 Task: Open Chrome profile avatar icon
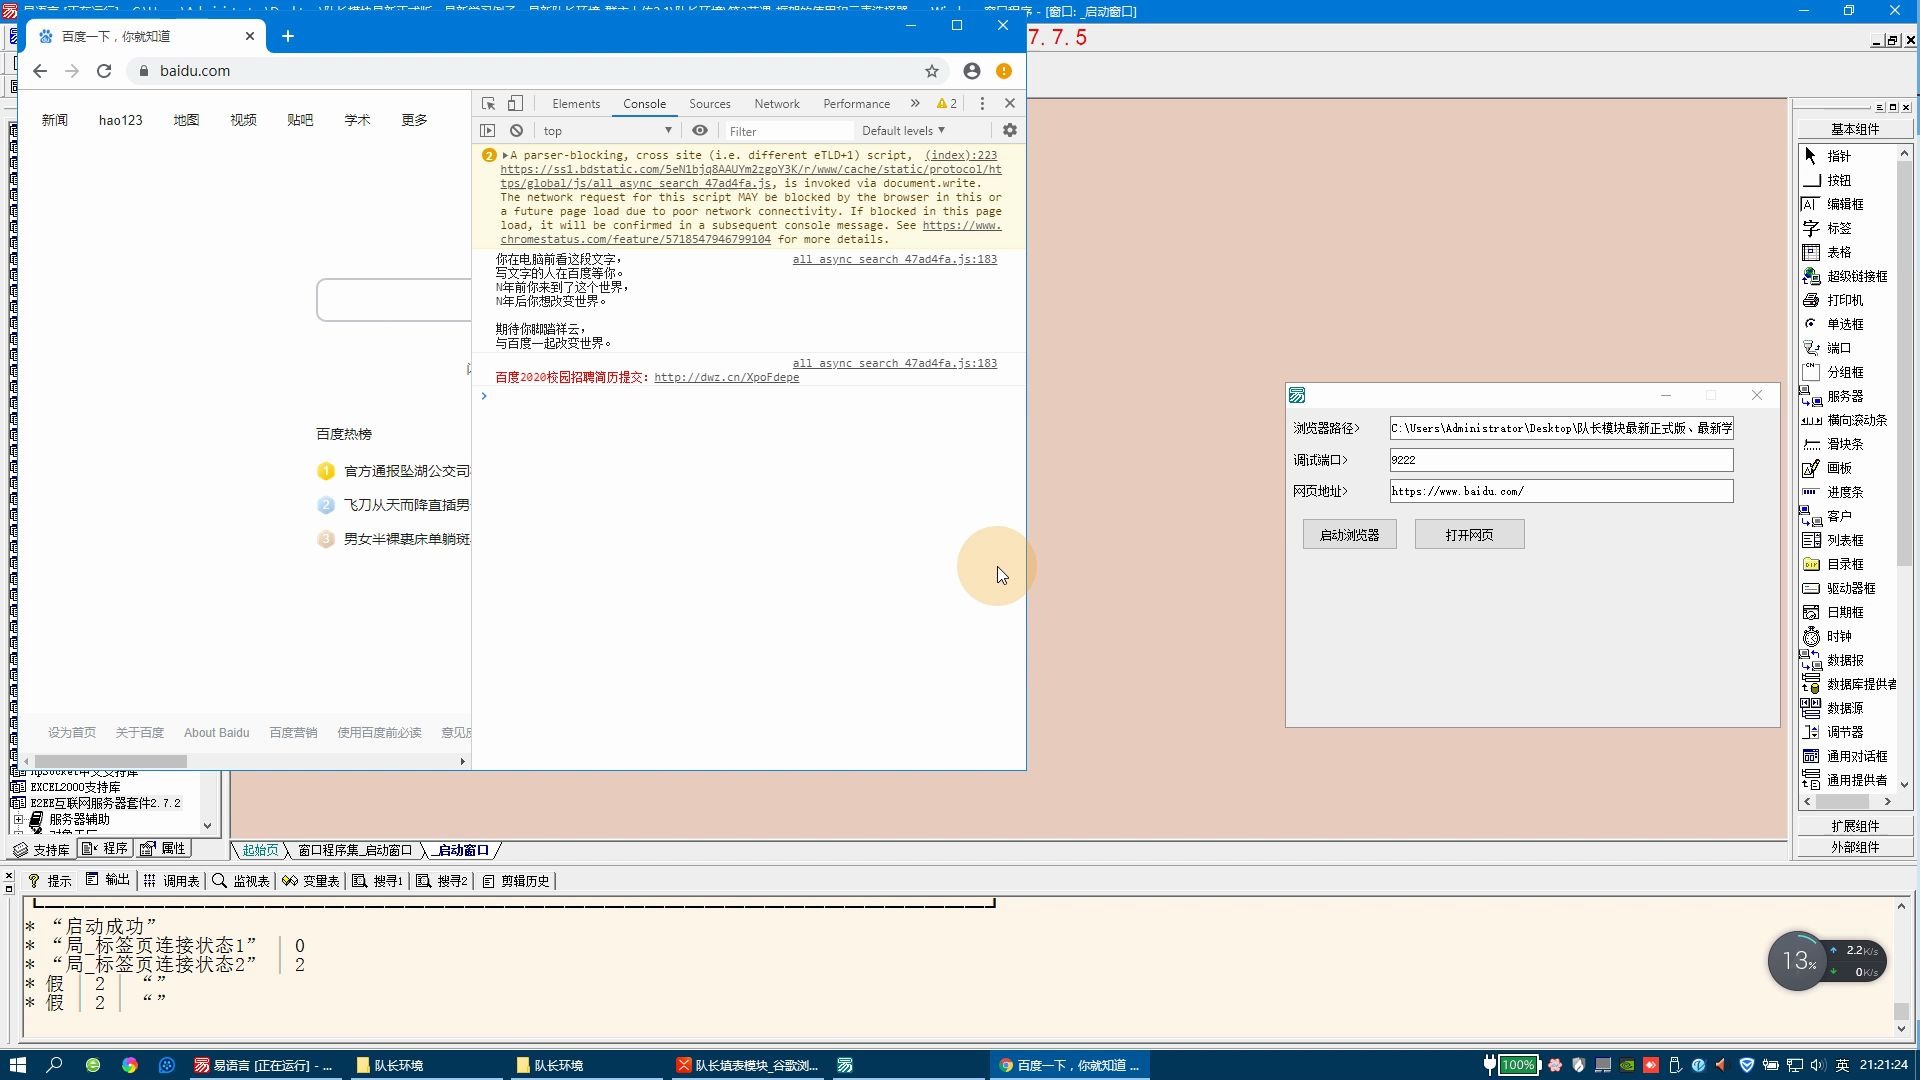click(x=972, y=71)
